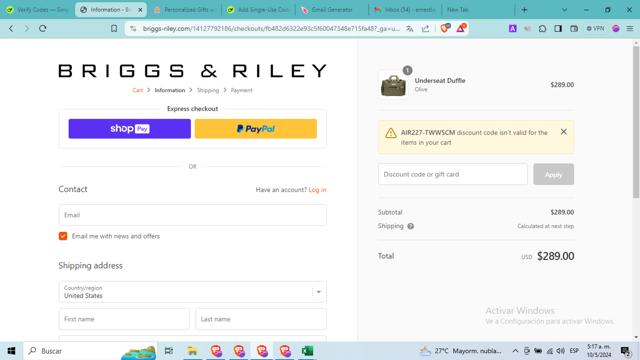Open Task View on the taskbar

pyautogui.click(x=169, y=351)
